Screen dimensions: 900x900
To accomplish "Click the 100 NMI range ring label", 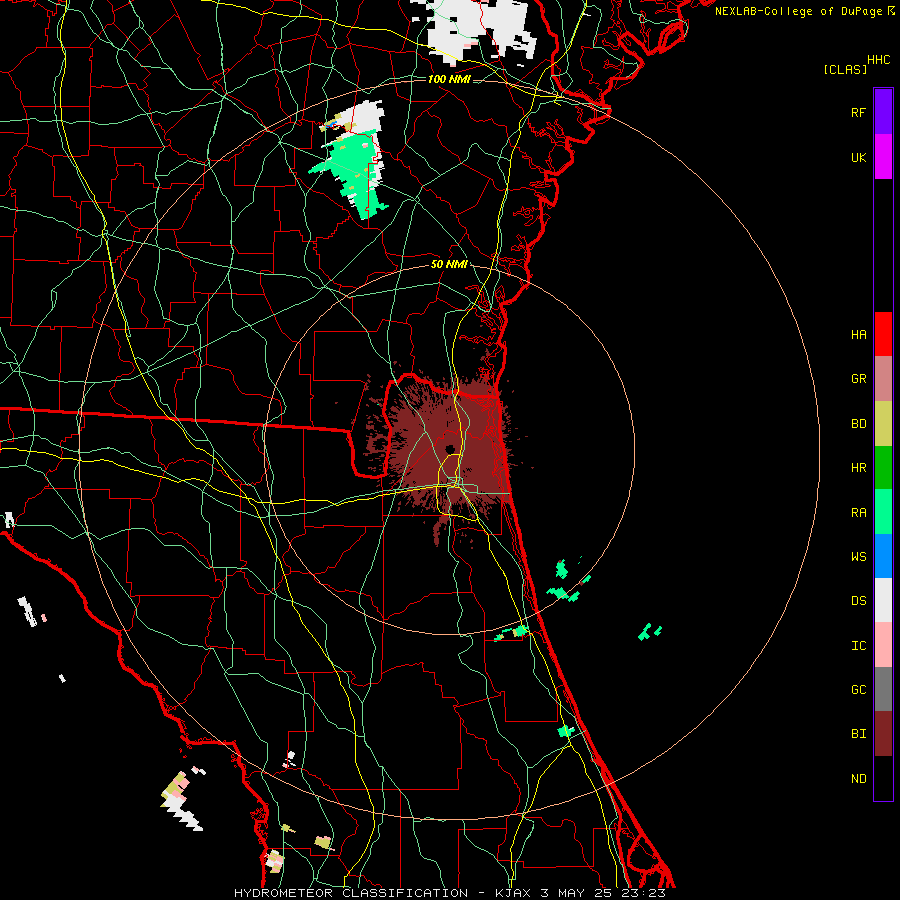I will [449, 79].
